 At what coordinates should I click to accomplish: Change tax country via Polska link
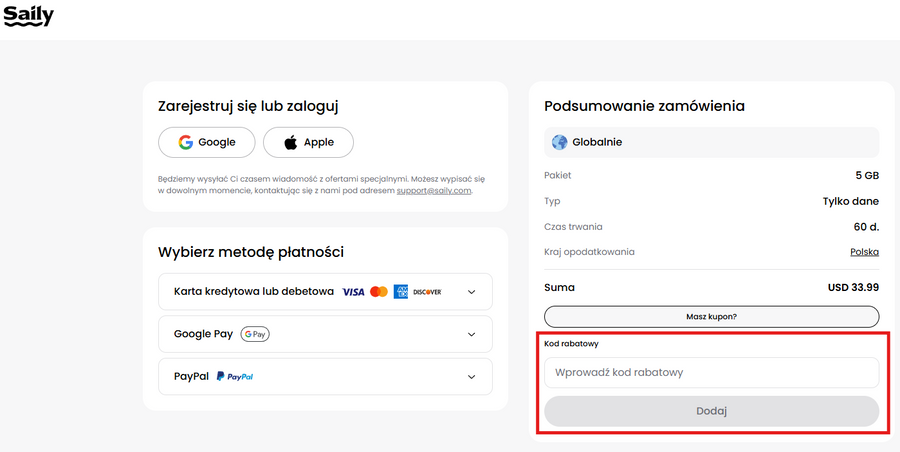tap(864, 252)
